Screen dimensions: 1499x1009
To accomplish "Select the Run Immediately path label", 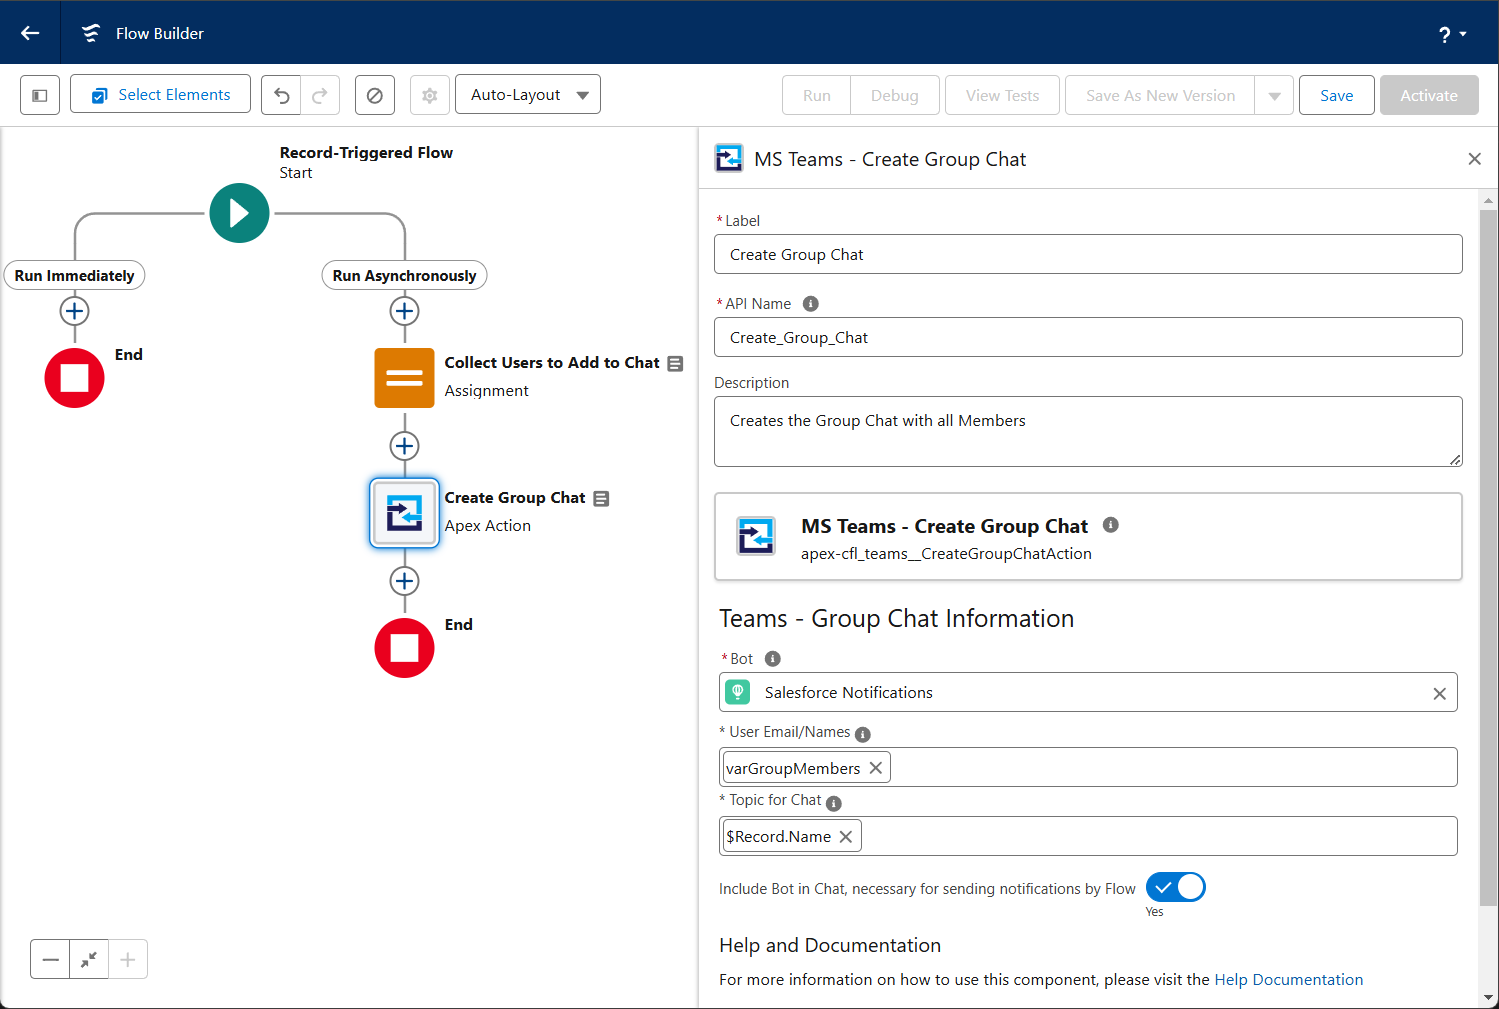I will pyautogui.click(x=75, y=276).
